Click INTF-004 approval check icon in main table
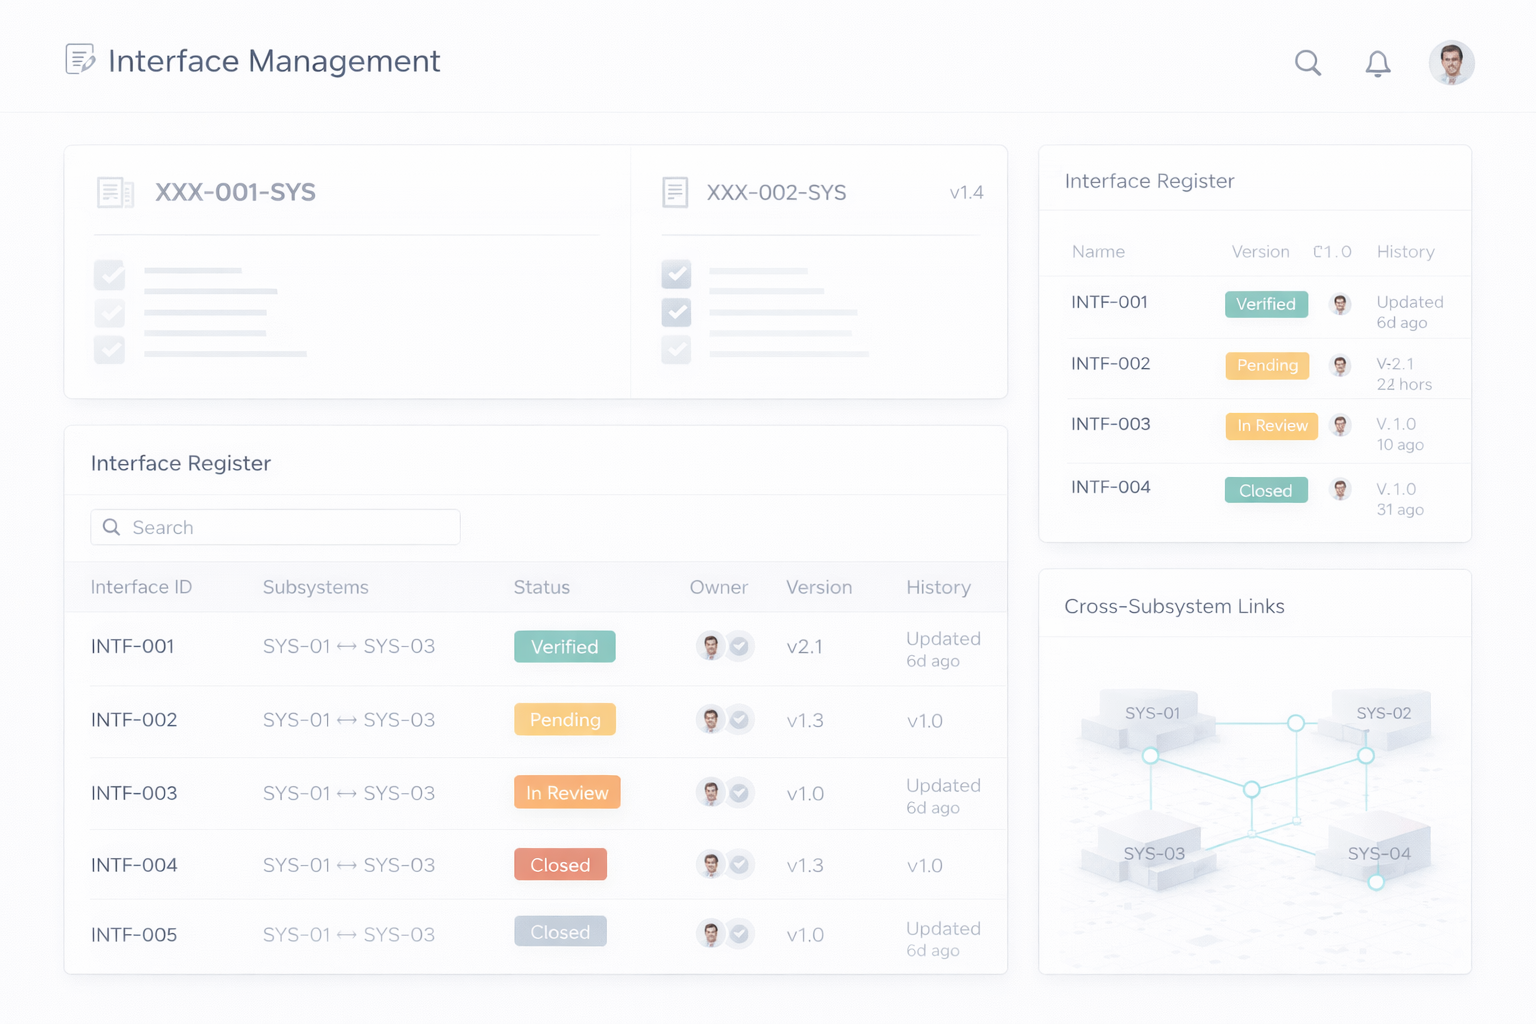Image resolution: width=1536 pixels, height=1024 pixels. click(739, 864)
